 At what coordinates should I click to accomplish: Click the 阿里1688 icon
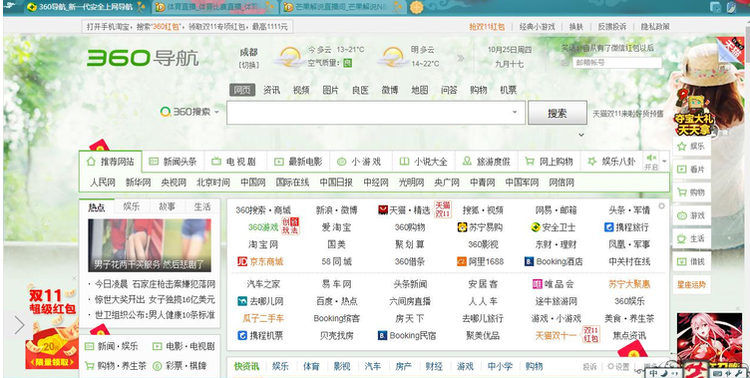click(462, 262)
